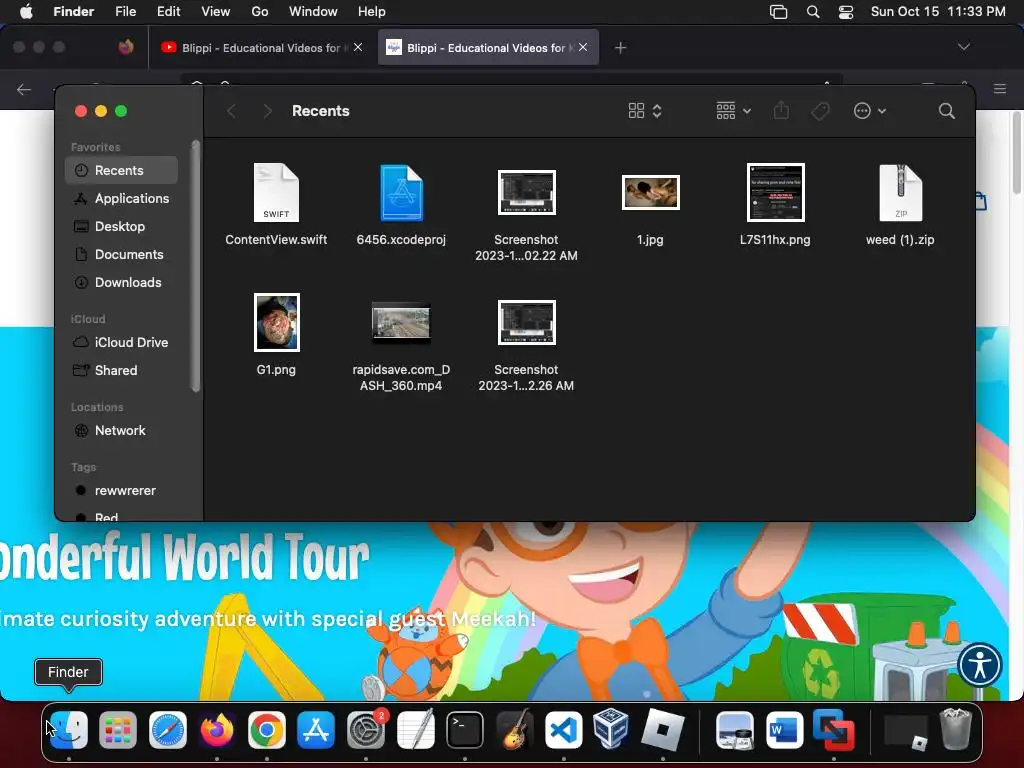Launch Safari from the Dock
Image resolution: width=1024 pixels, height=768 pixels.
pos(168,729)
